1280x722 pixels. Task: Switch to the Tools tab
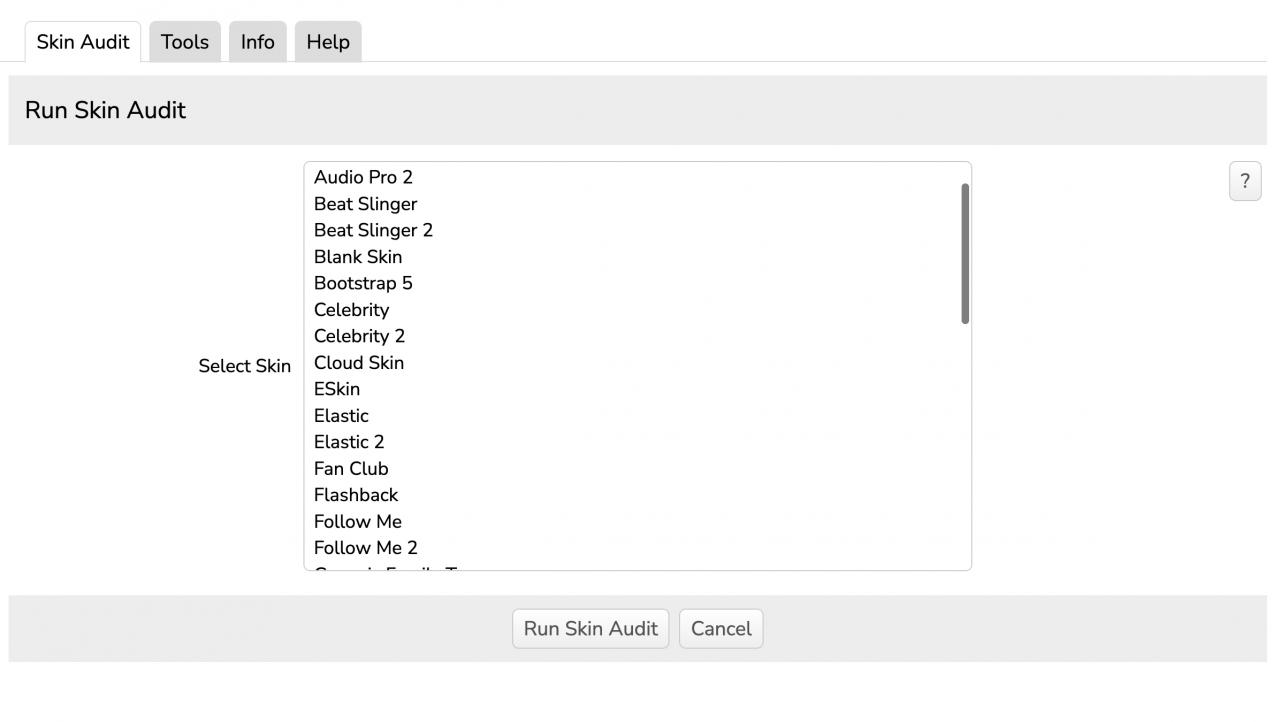pos(185,42)
